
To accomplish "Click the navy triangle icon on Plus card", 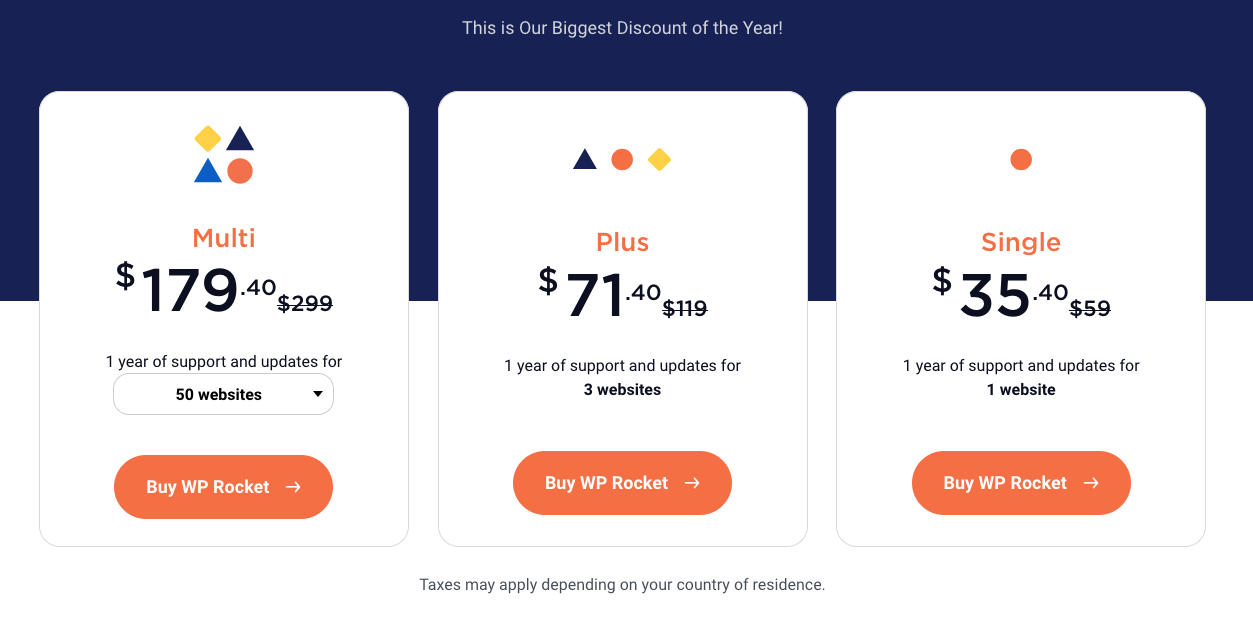I will pos(584,159).
